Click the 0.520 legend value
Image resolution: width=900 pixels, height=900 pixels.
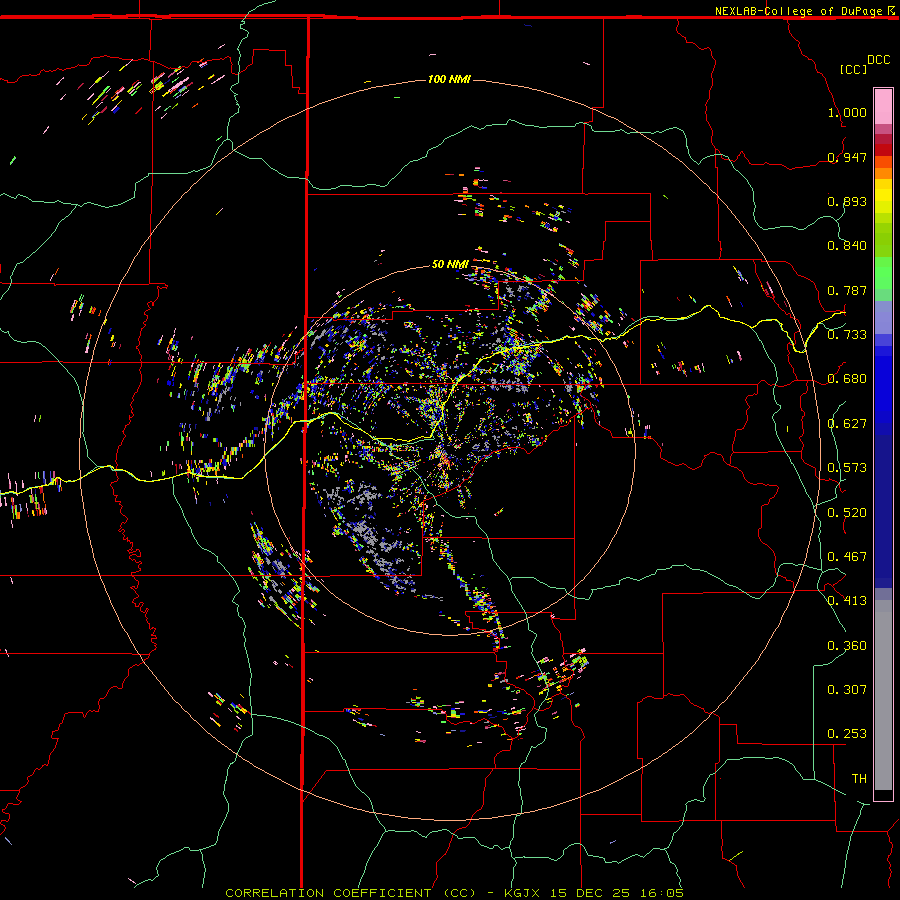(847, 512)
